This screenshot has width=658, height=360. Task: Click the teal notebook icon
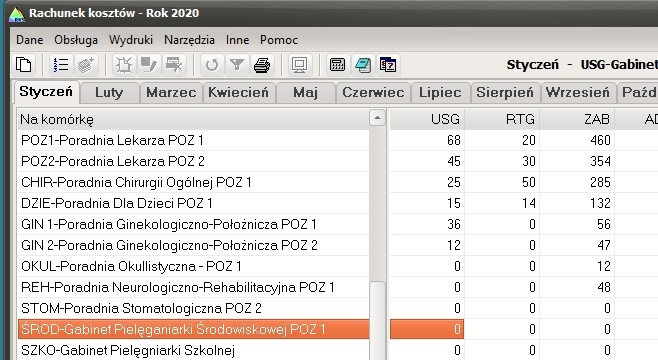click(363, 65)
